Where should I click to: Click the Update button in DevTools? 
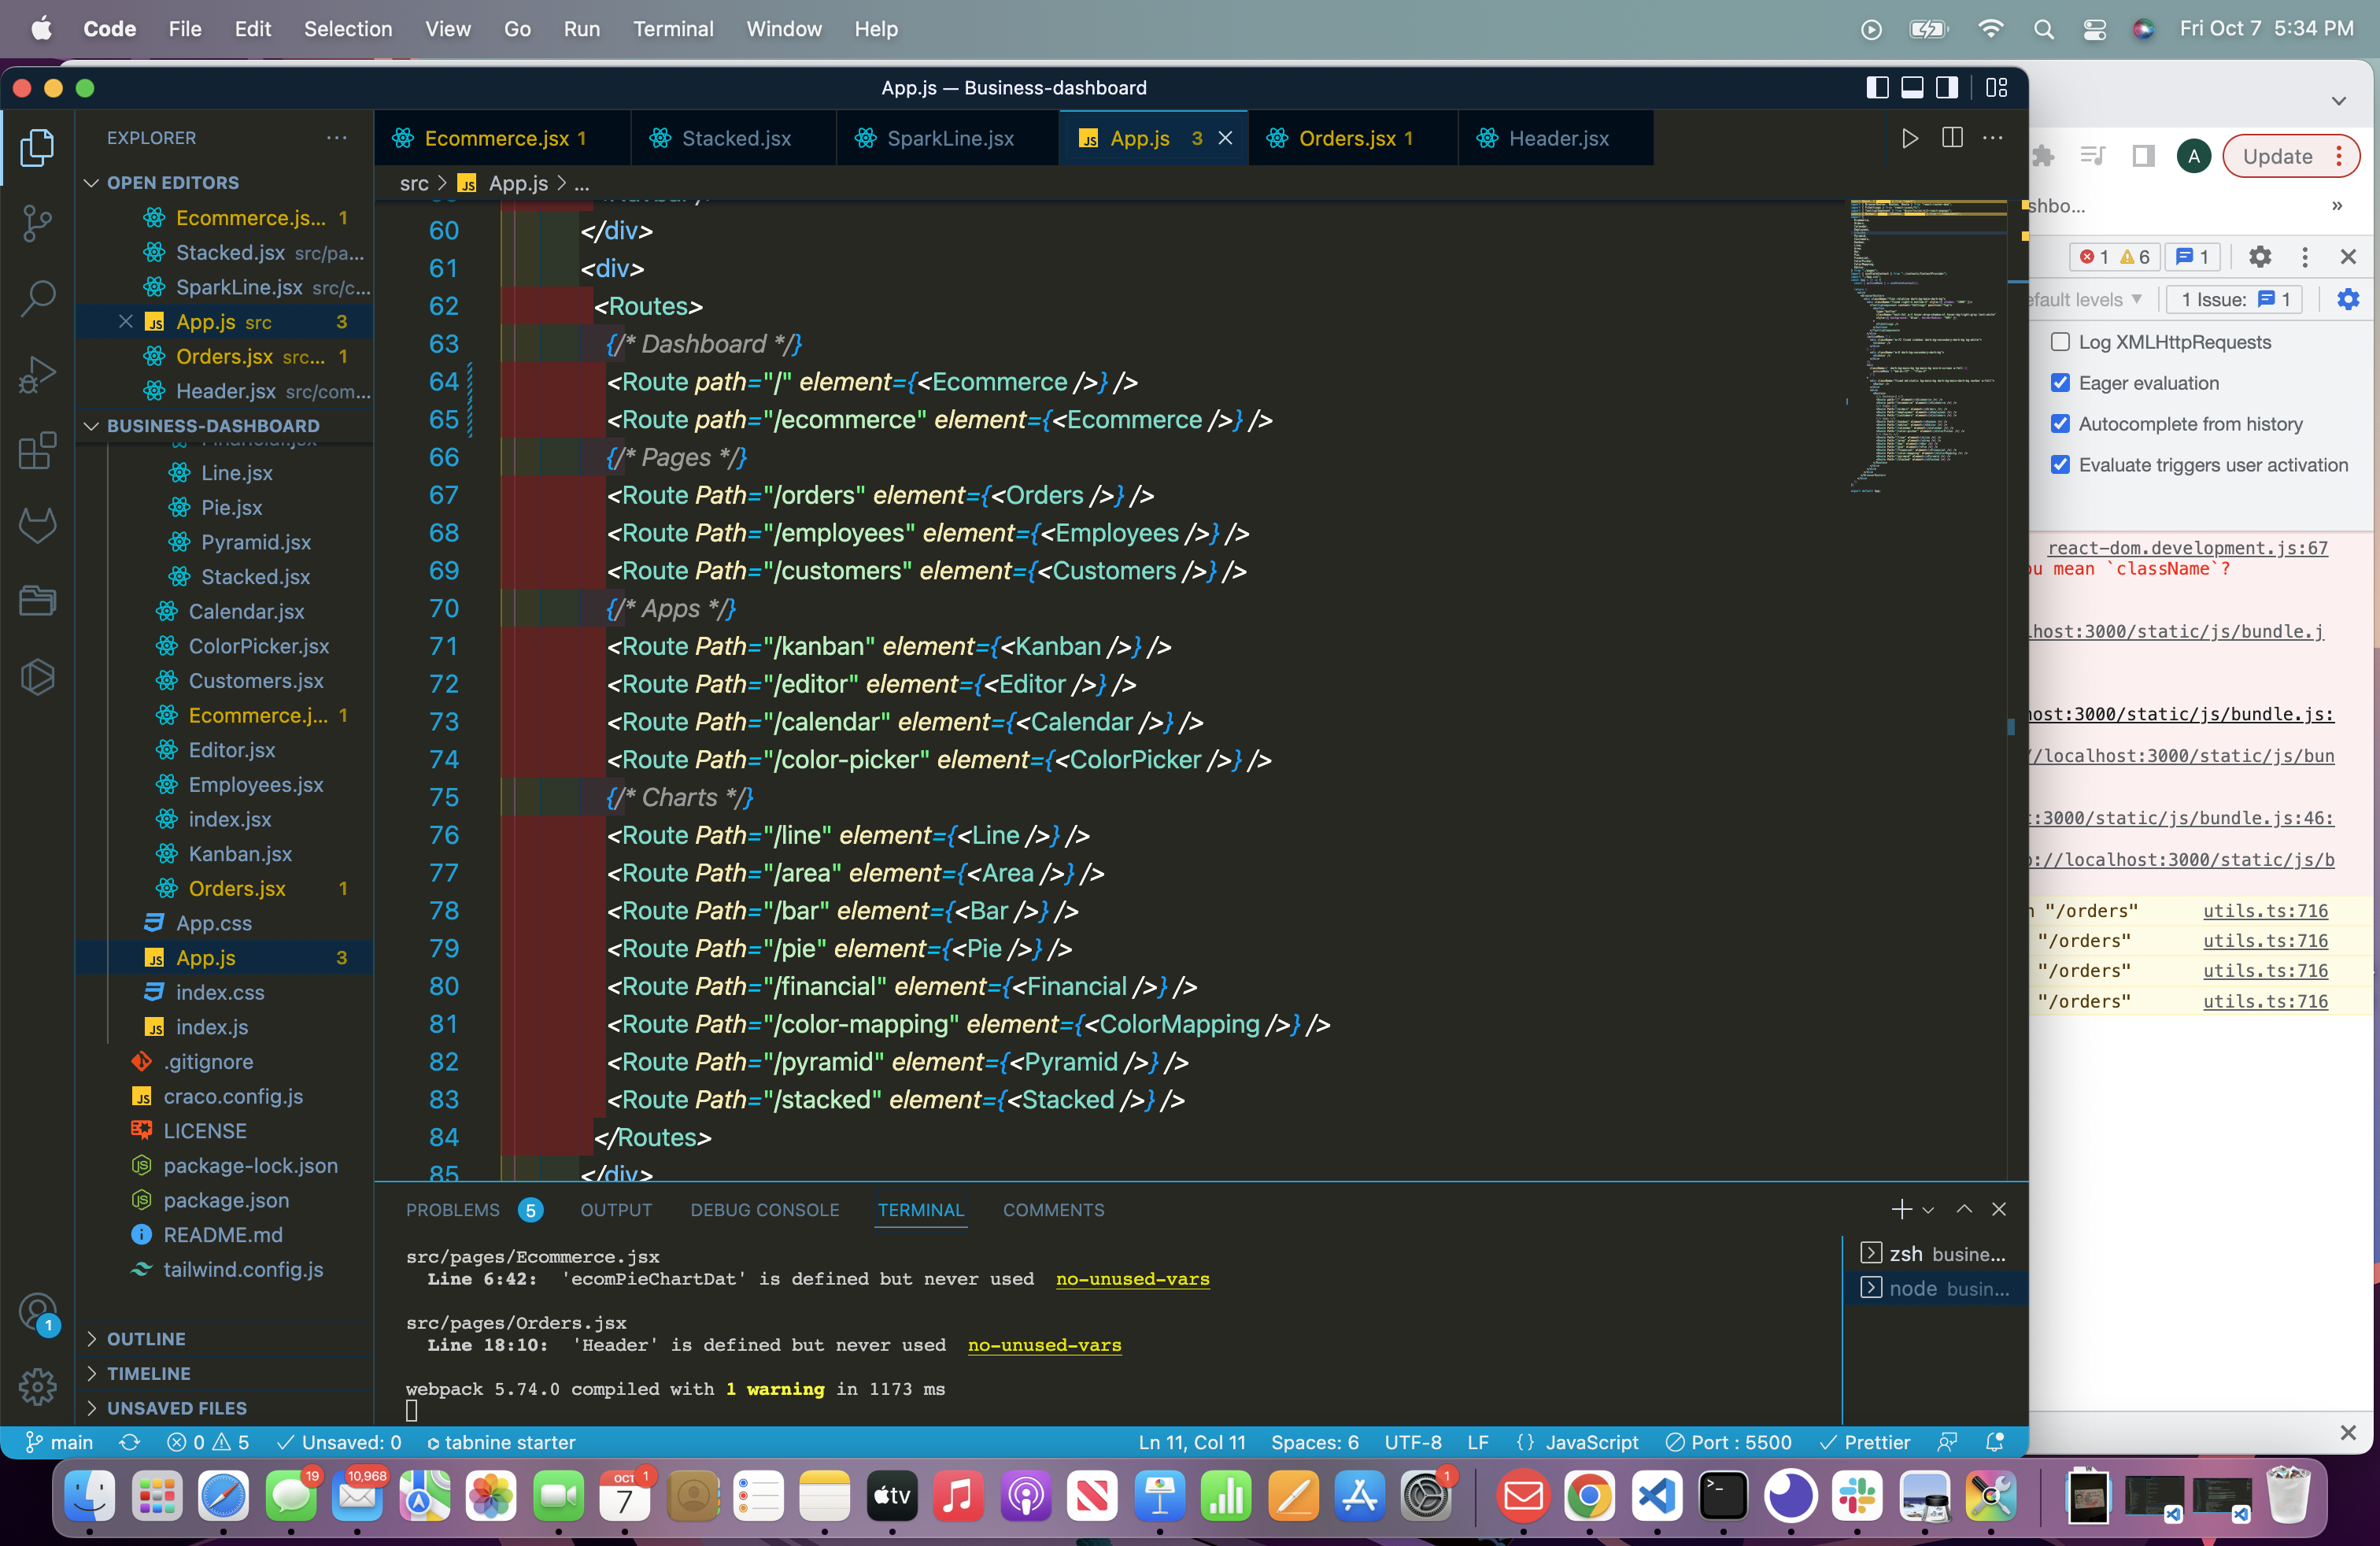click(2277, 156)
